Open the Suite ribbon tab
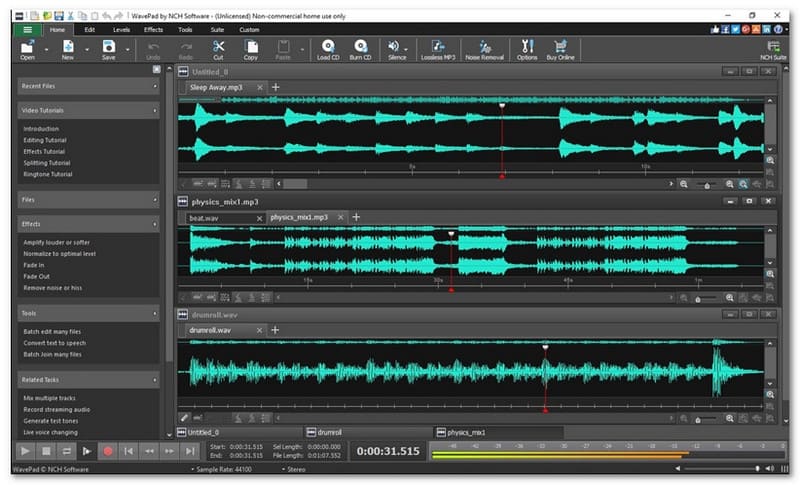 [x=217, y=30]
